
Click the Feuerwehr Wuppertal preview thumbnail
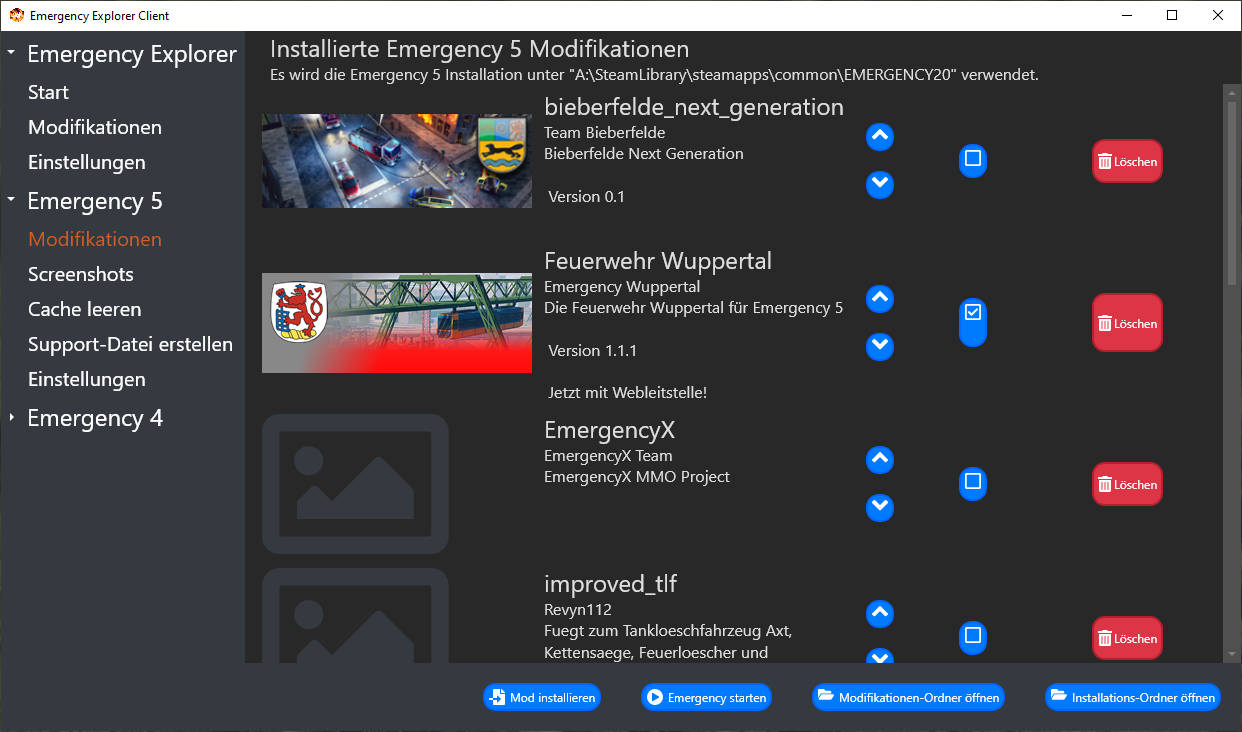[x=397, y=323]
